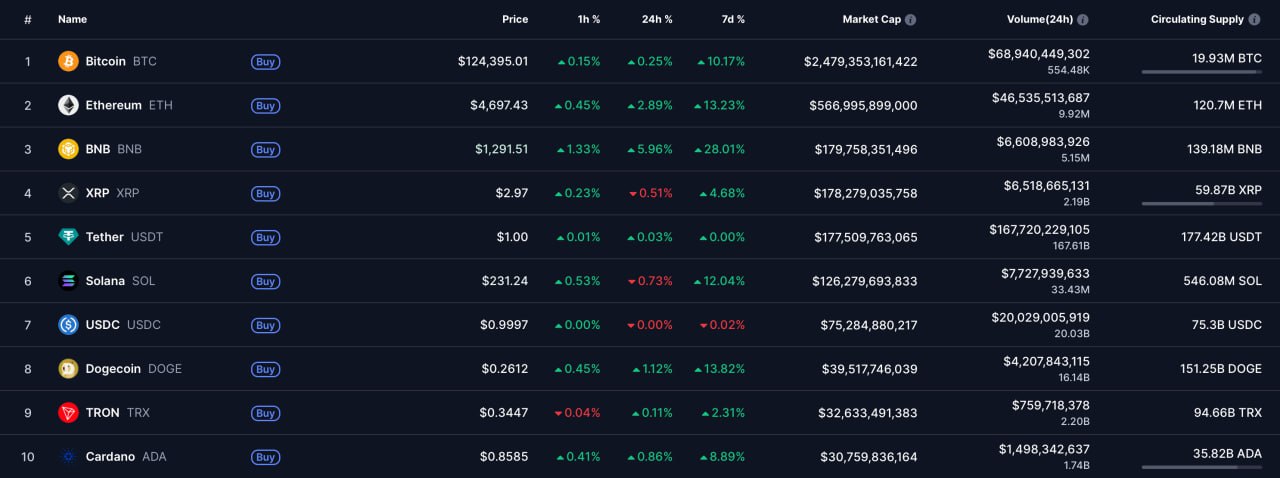Click the Buy button for XRP
The height and width of the screenshot is (478, 1280).
pos(265,193)
